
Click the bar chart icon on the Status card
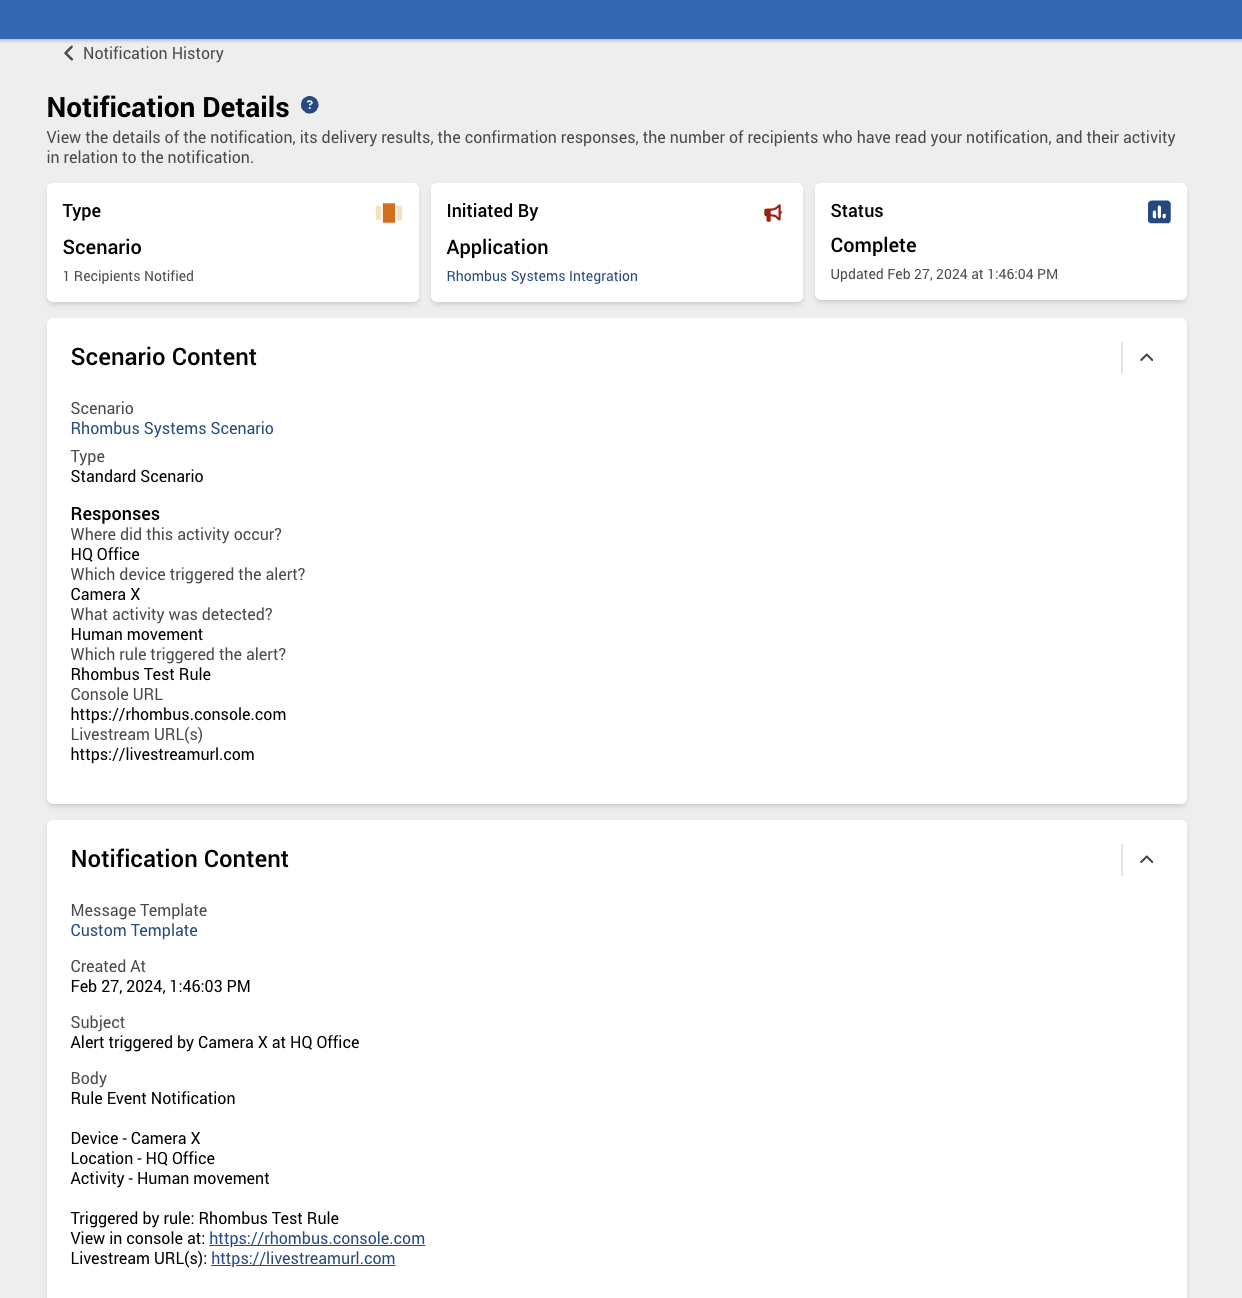click(x=1158, y=212)
